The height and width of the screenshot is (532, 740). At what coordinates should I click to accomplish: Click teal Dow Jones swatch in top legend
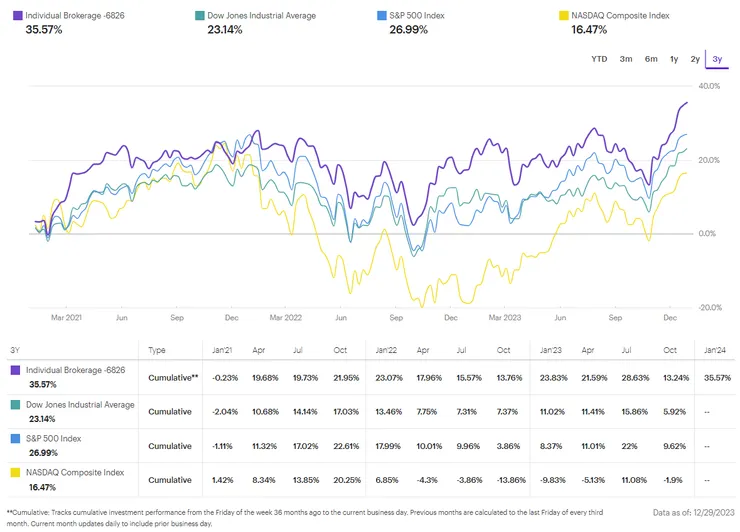[198, 16]
